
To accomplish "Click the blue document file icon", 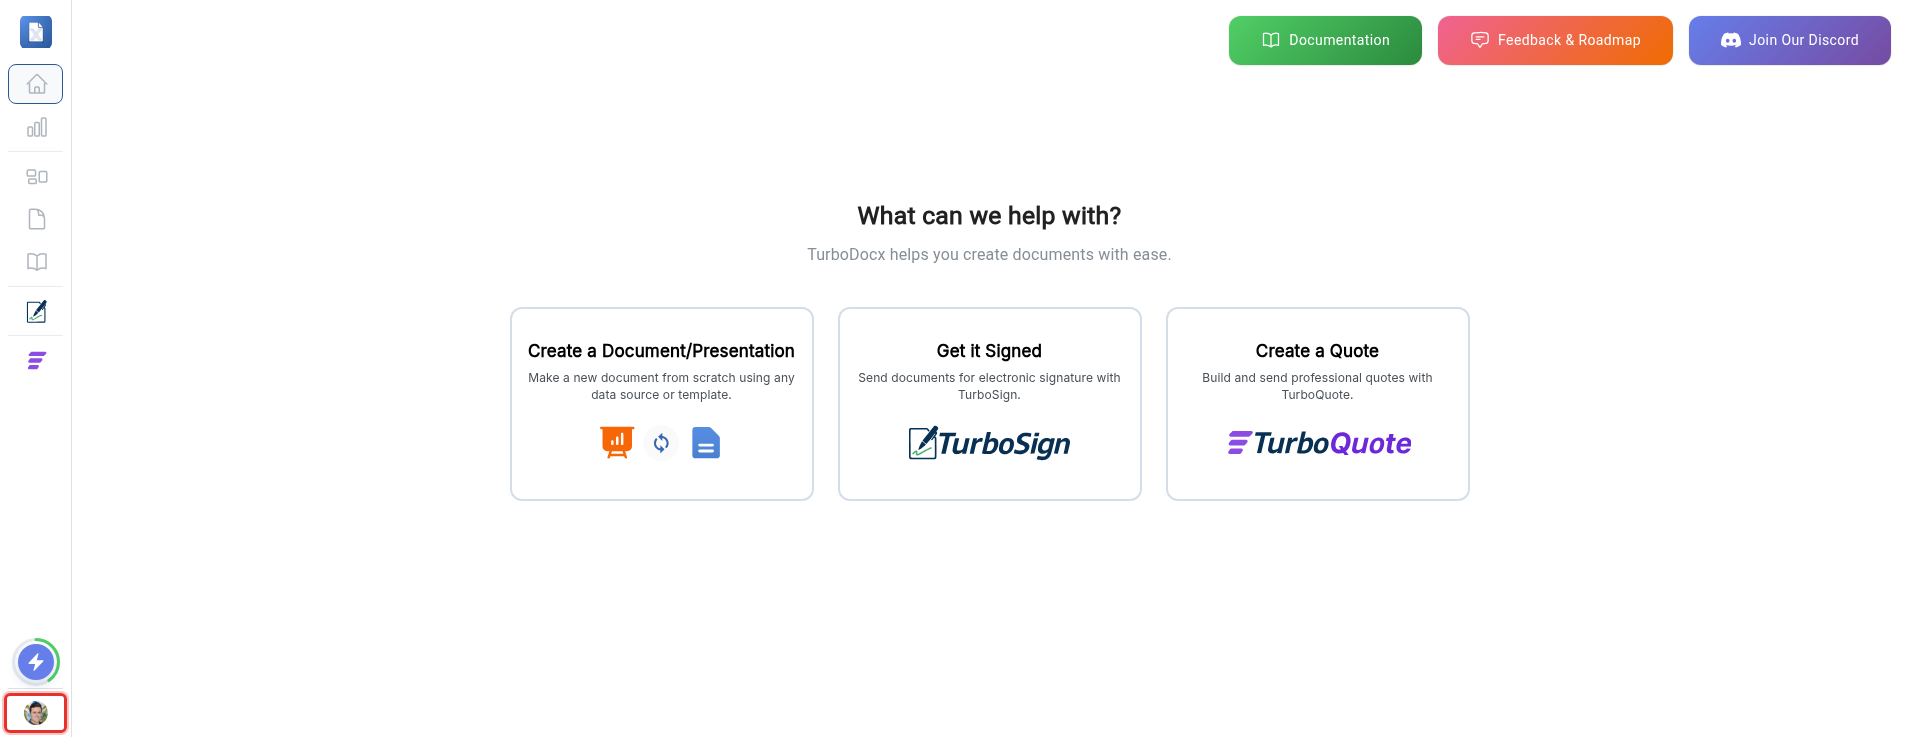I will [x=706, y=443].
